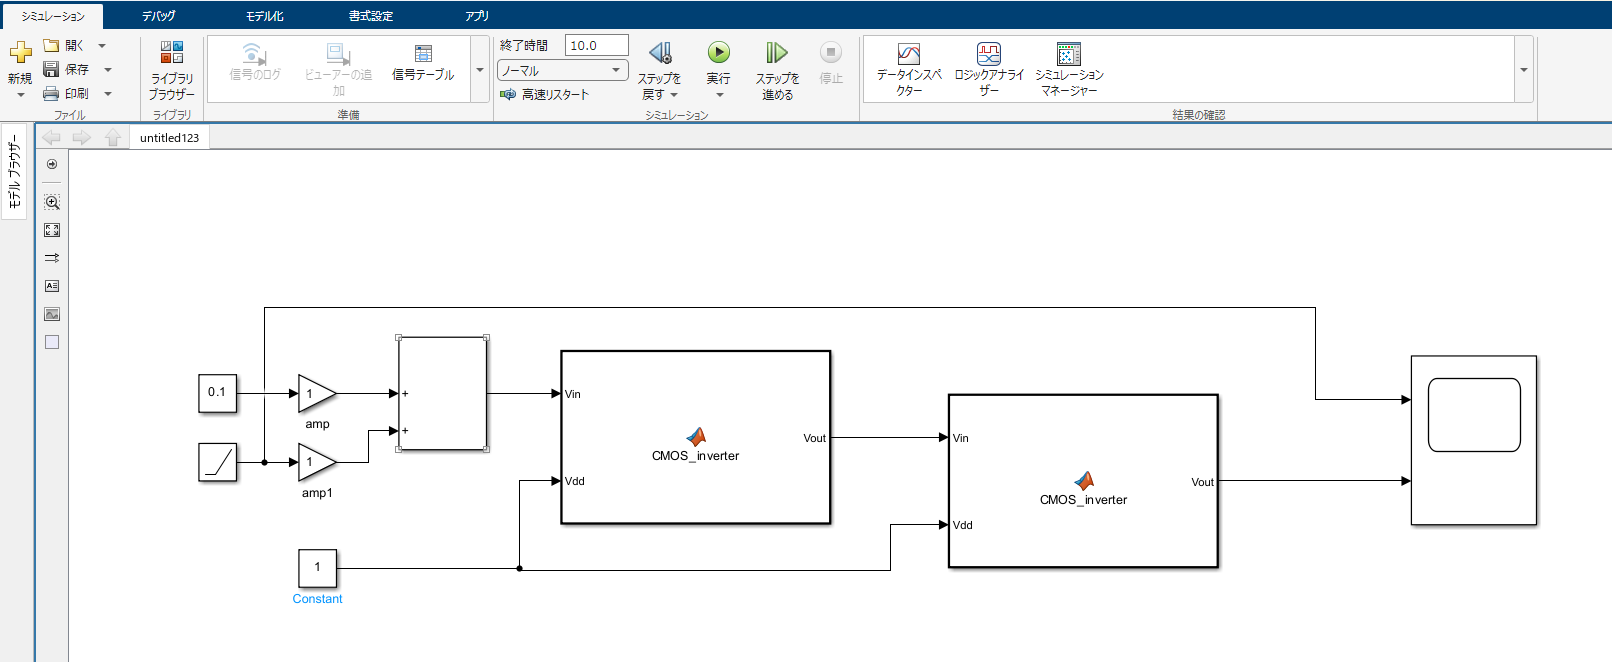Open the Logic Analyzer
Image resolution: width=1612 pixels, height=662 pixels.
coord(989,68)
